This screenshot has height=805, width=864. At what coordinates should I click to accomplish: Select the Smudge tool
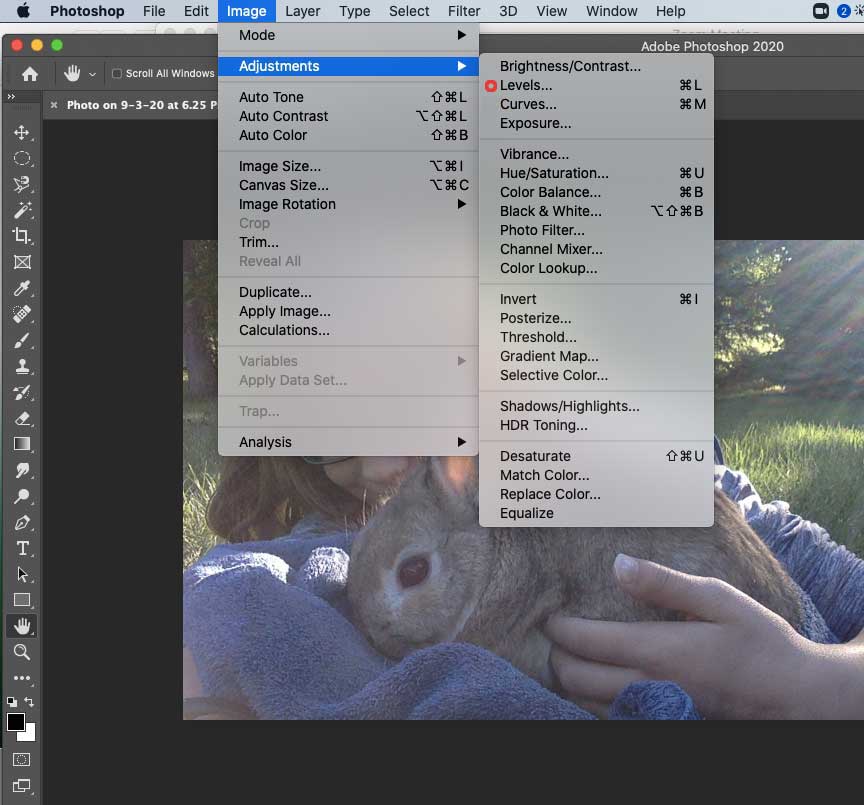pyautogui.click(x=22, y=470)
